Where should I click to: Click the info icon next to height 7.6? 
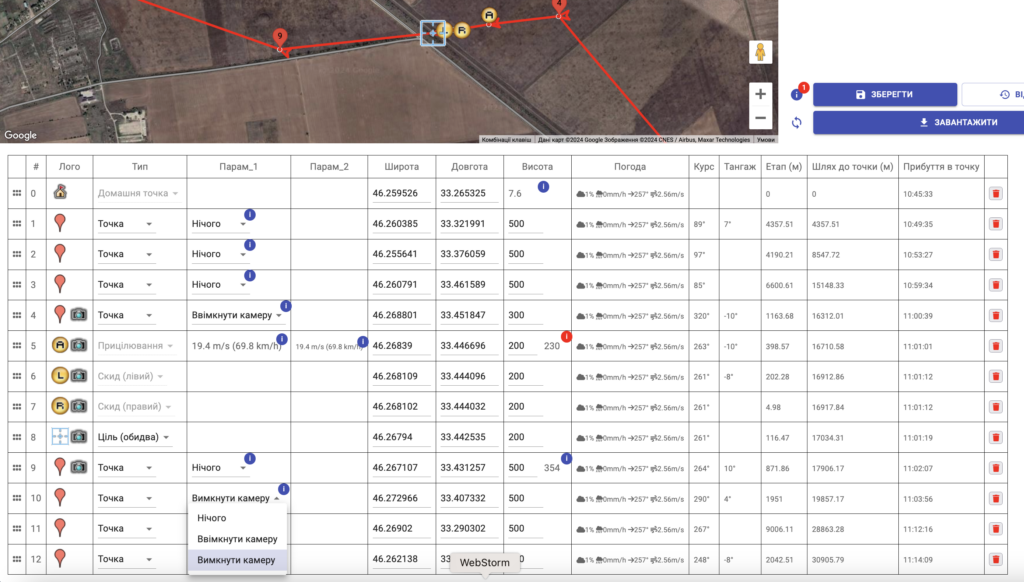coord(543,187)
